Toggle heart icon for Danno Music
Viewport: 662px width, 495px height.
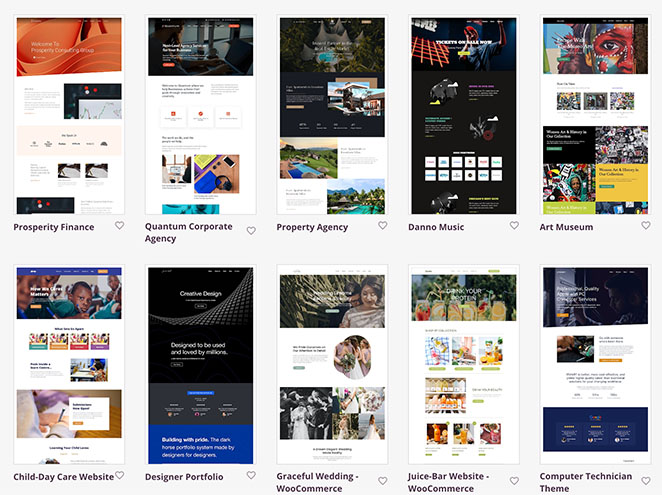(514, 226)
